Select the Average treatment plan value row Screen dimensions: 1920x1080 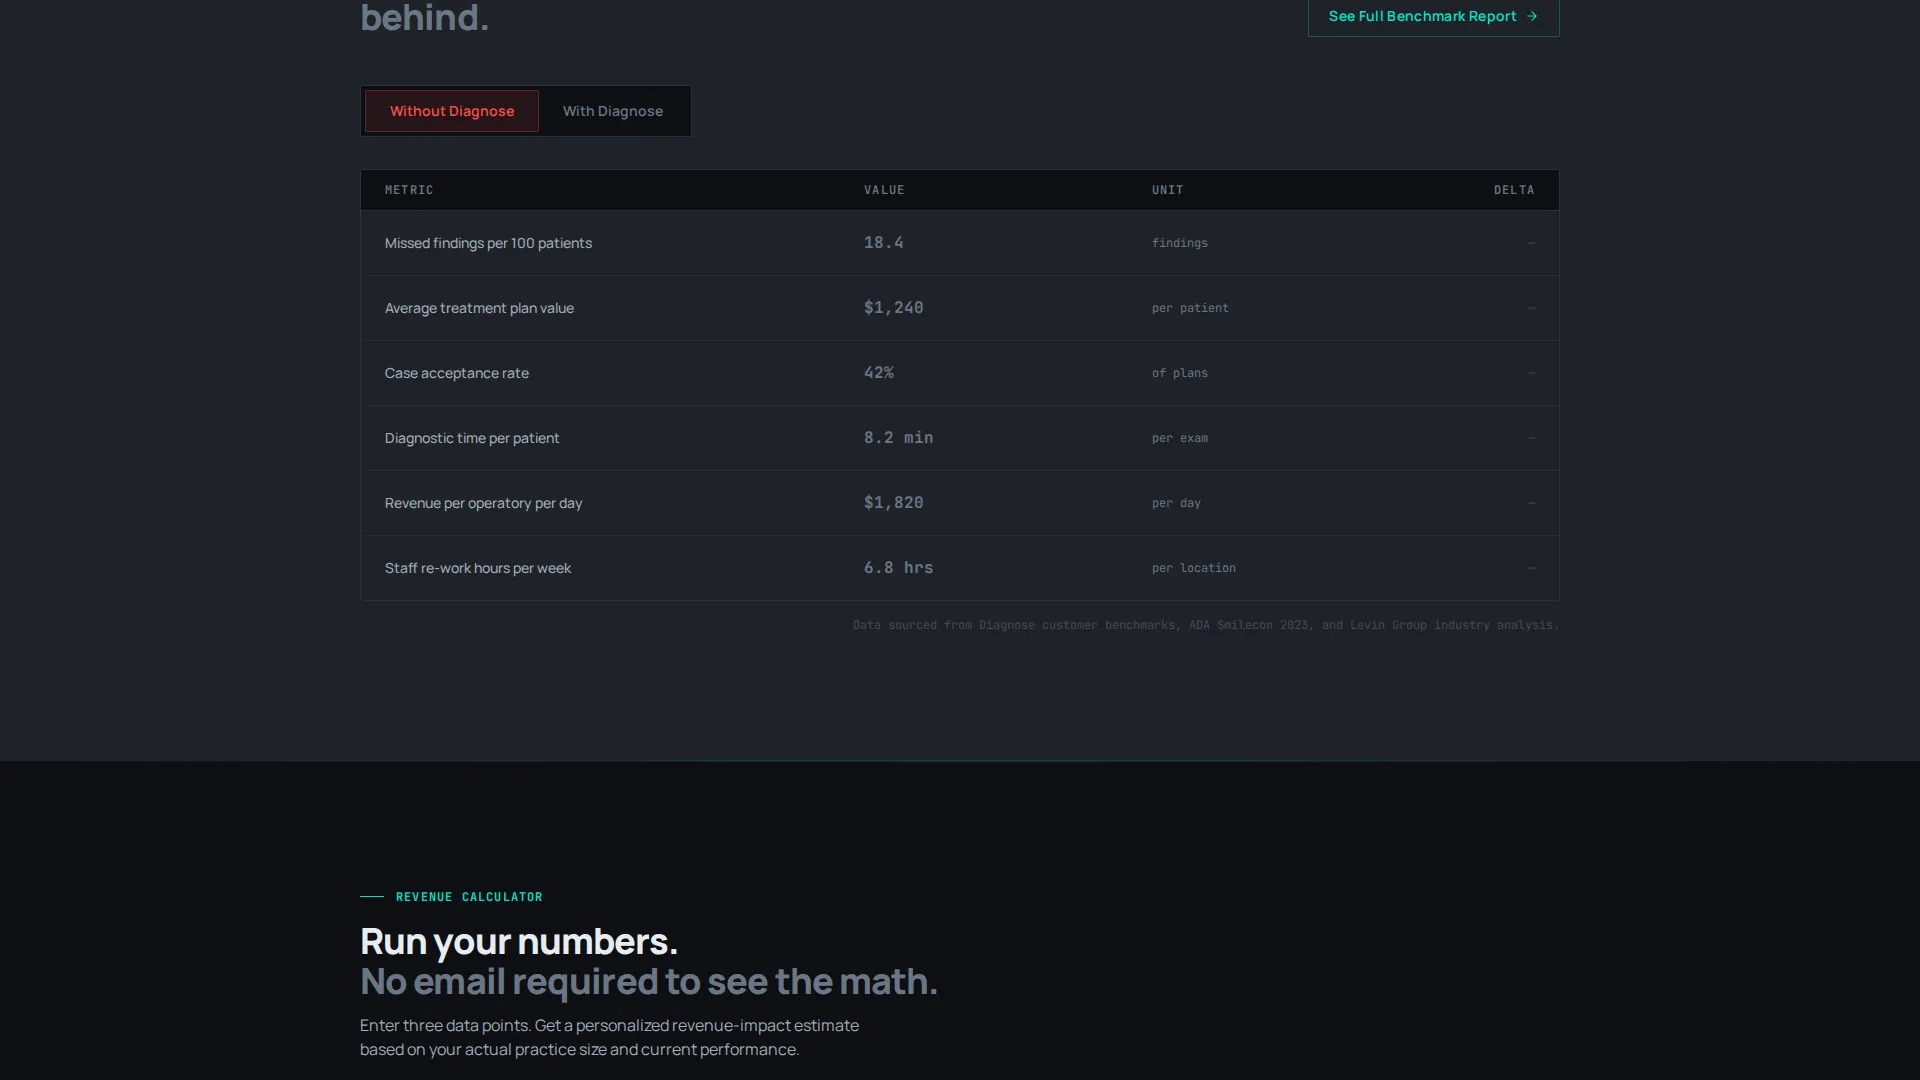(x=959, y=308)
